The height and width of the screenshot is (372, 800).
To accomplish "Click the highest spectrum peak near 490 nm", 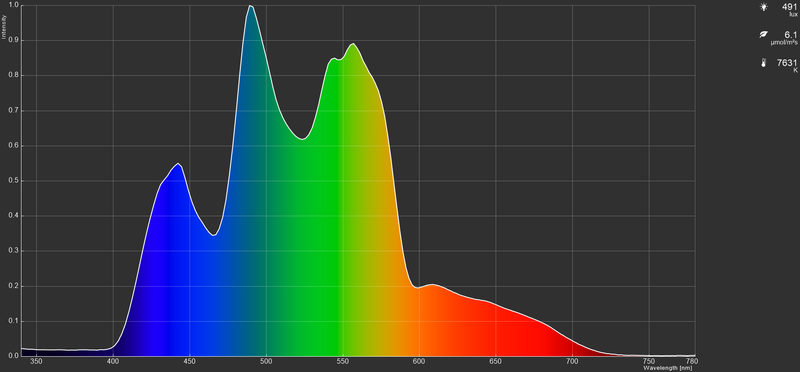I will coord(251,6).
